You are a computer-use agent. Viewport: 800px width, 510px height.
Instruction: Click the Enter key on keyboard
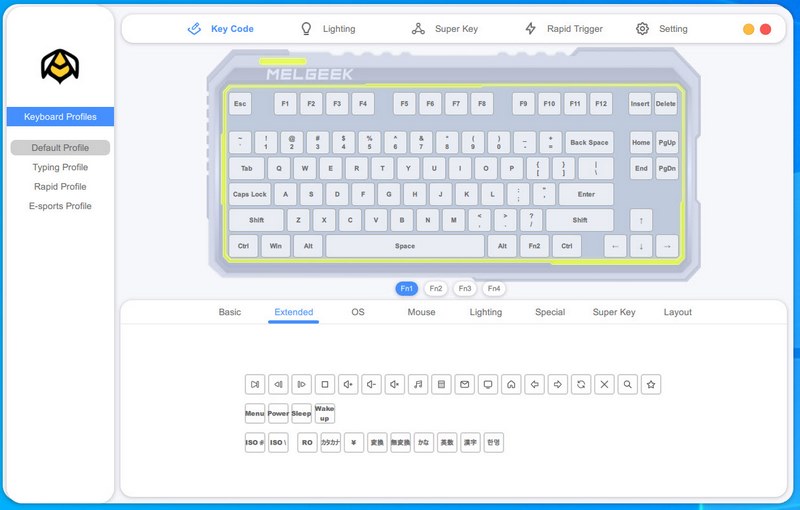(x=586, y=194)
